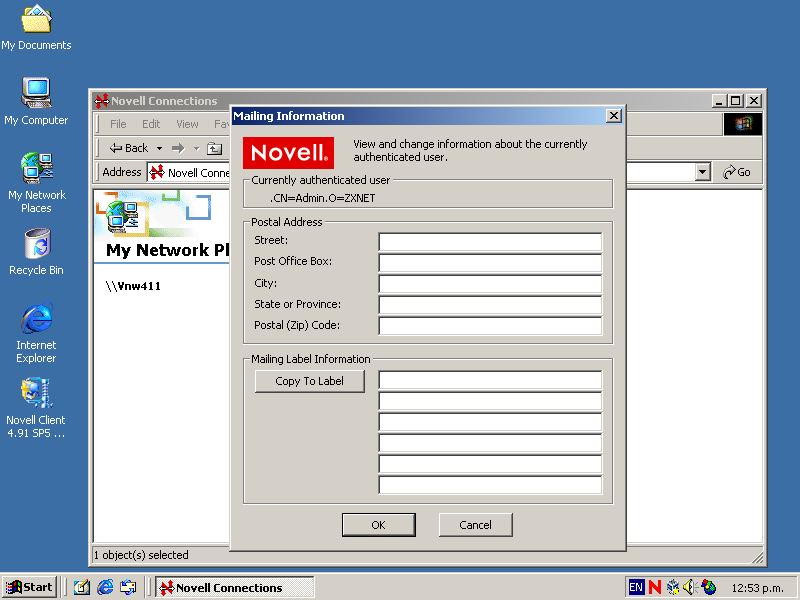The width and height of the screenshot is (800, 600).
Task: Click Forward arrow in toolbar
Action: tap(178, 148)
